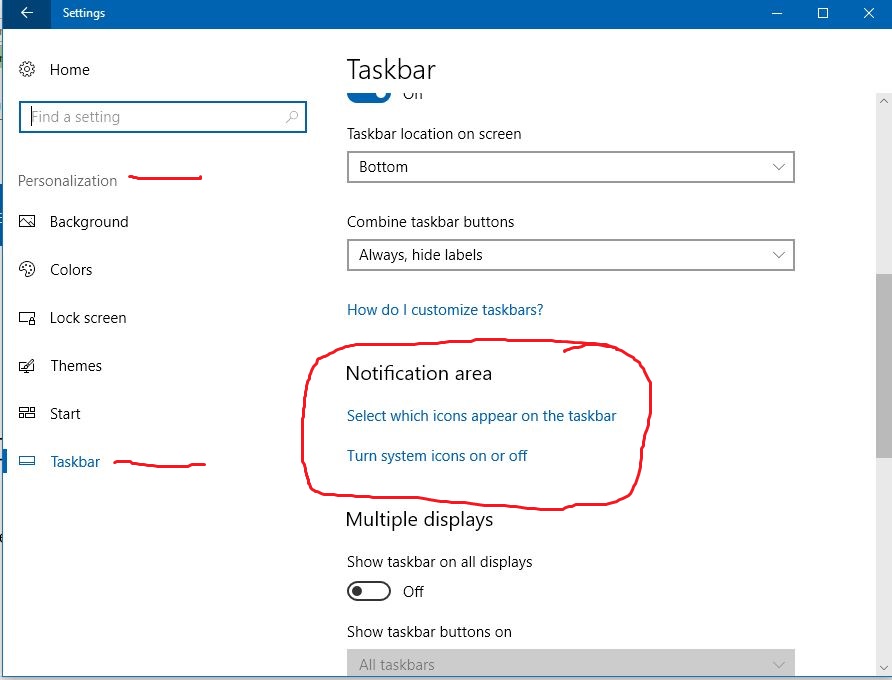Click the Background image icon in sidebar
This screenshot has height=680, width=892.
click(27, 221)
